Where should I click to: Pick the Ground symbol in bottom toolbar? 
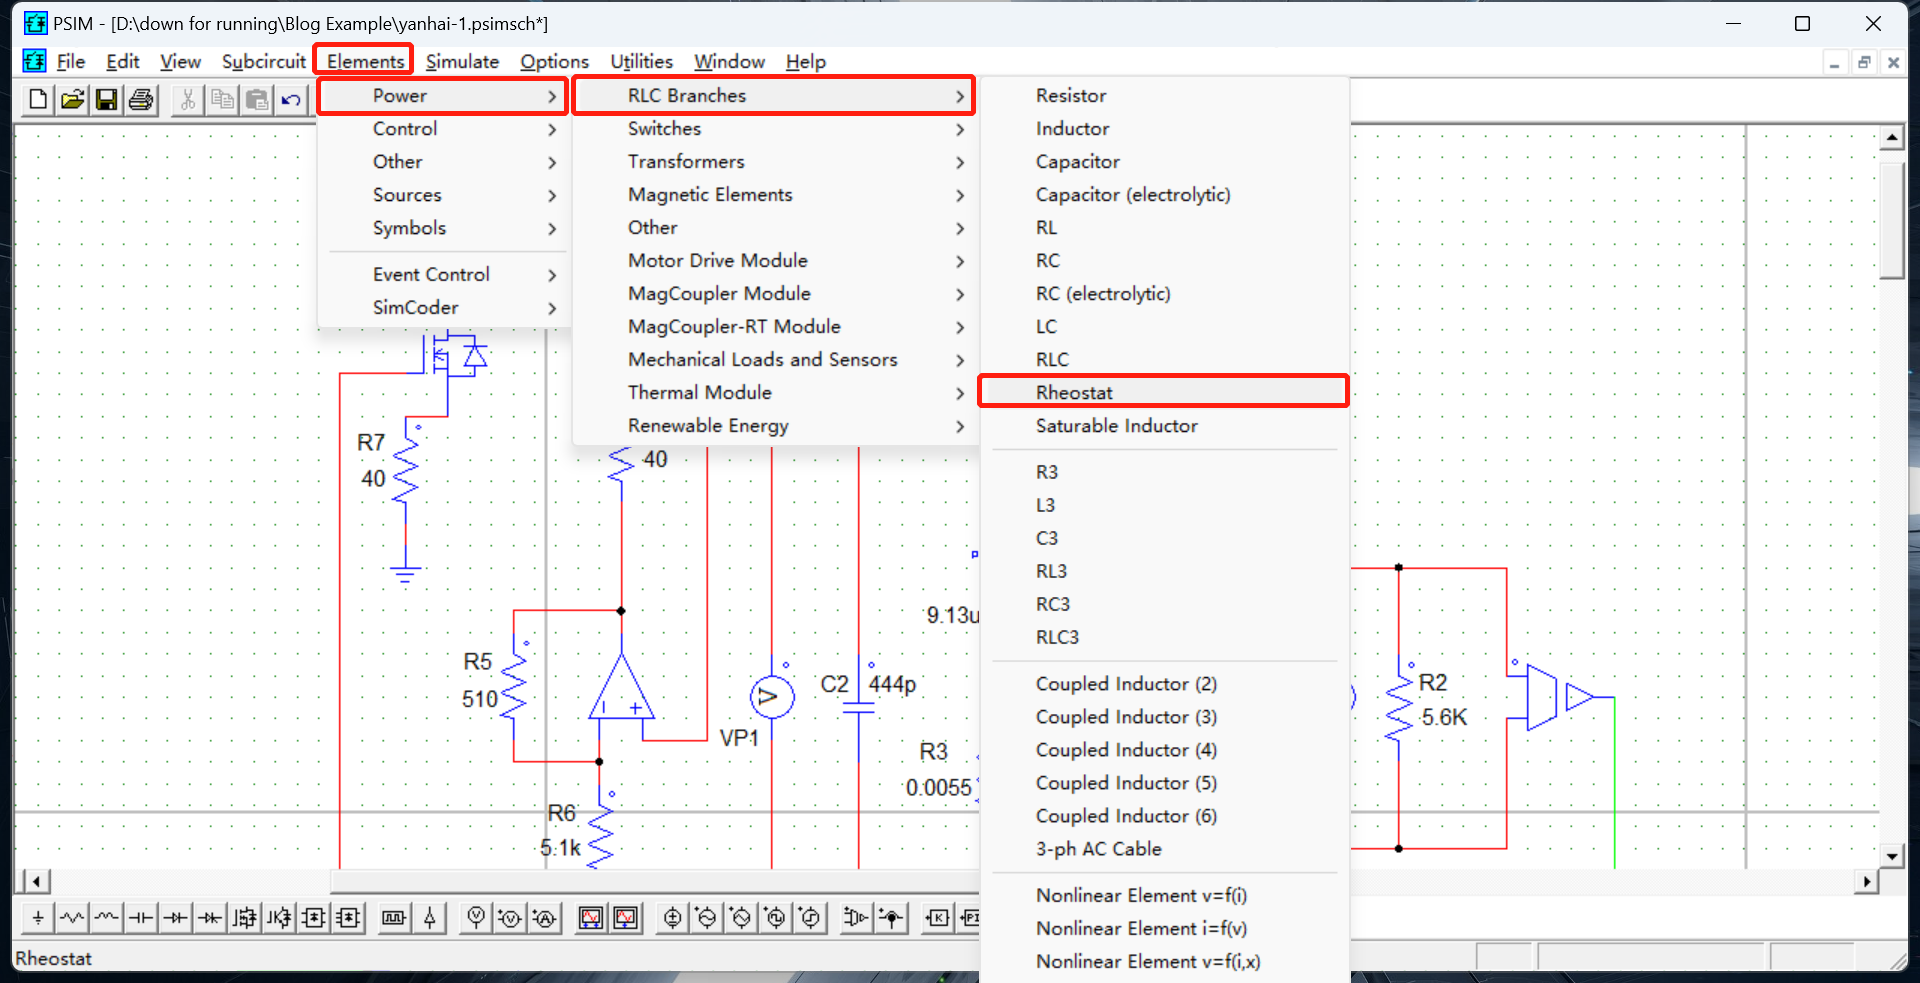(x=38, y=918)
